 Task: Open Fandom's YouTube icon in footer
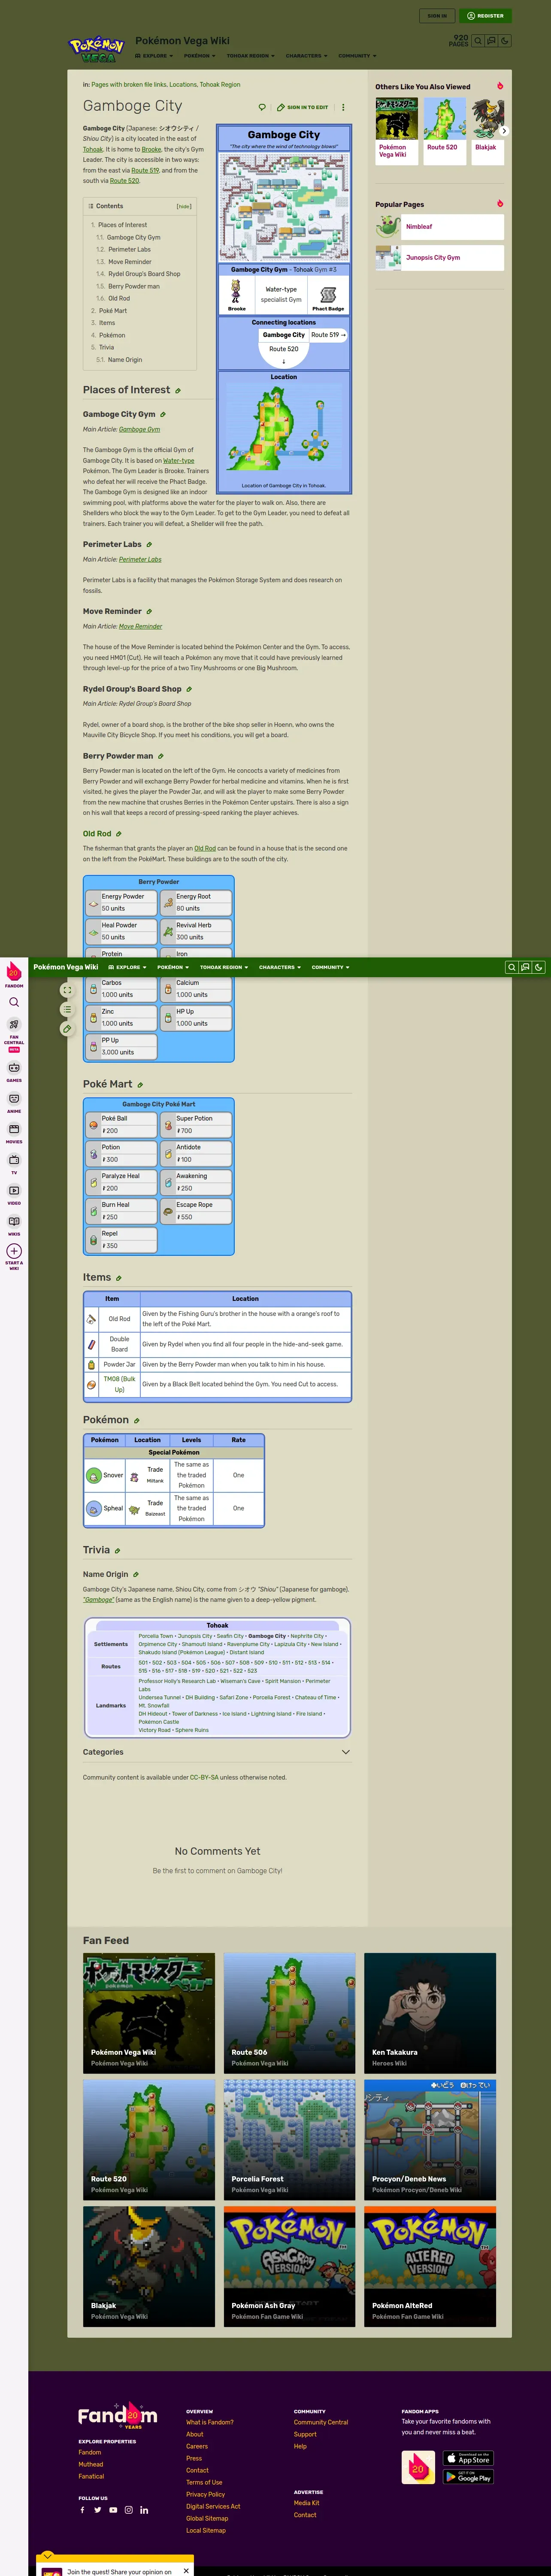click(x=113, y=2509)
